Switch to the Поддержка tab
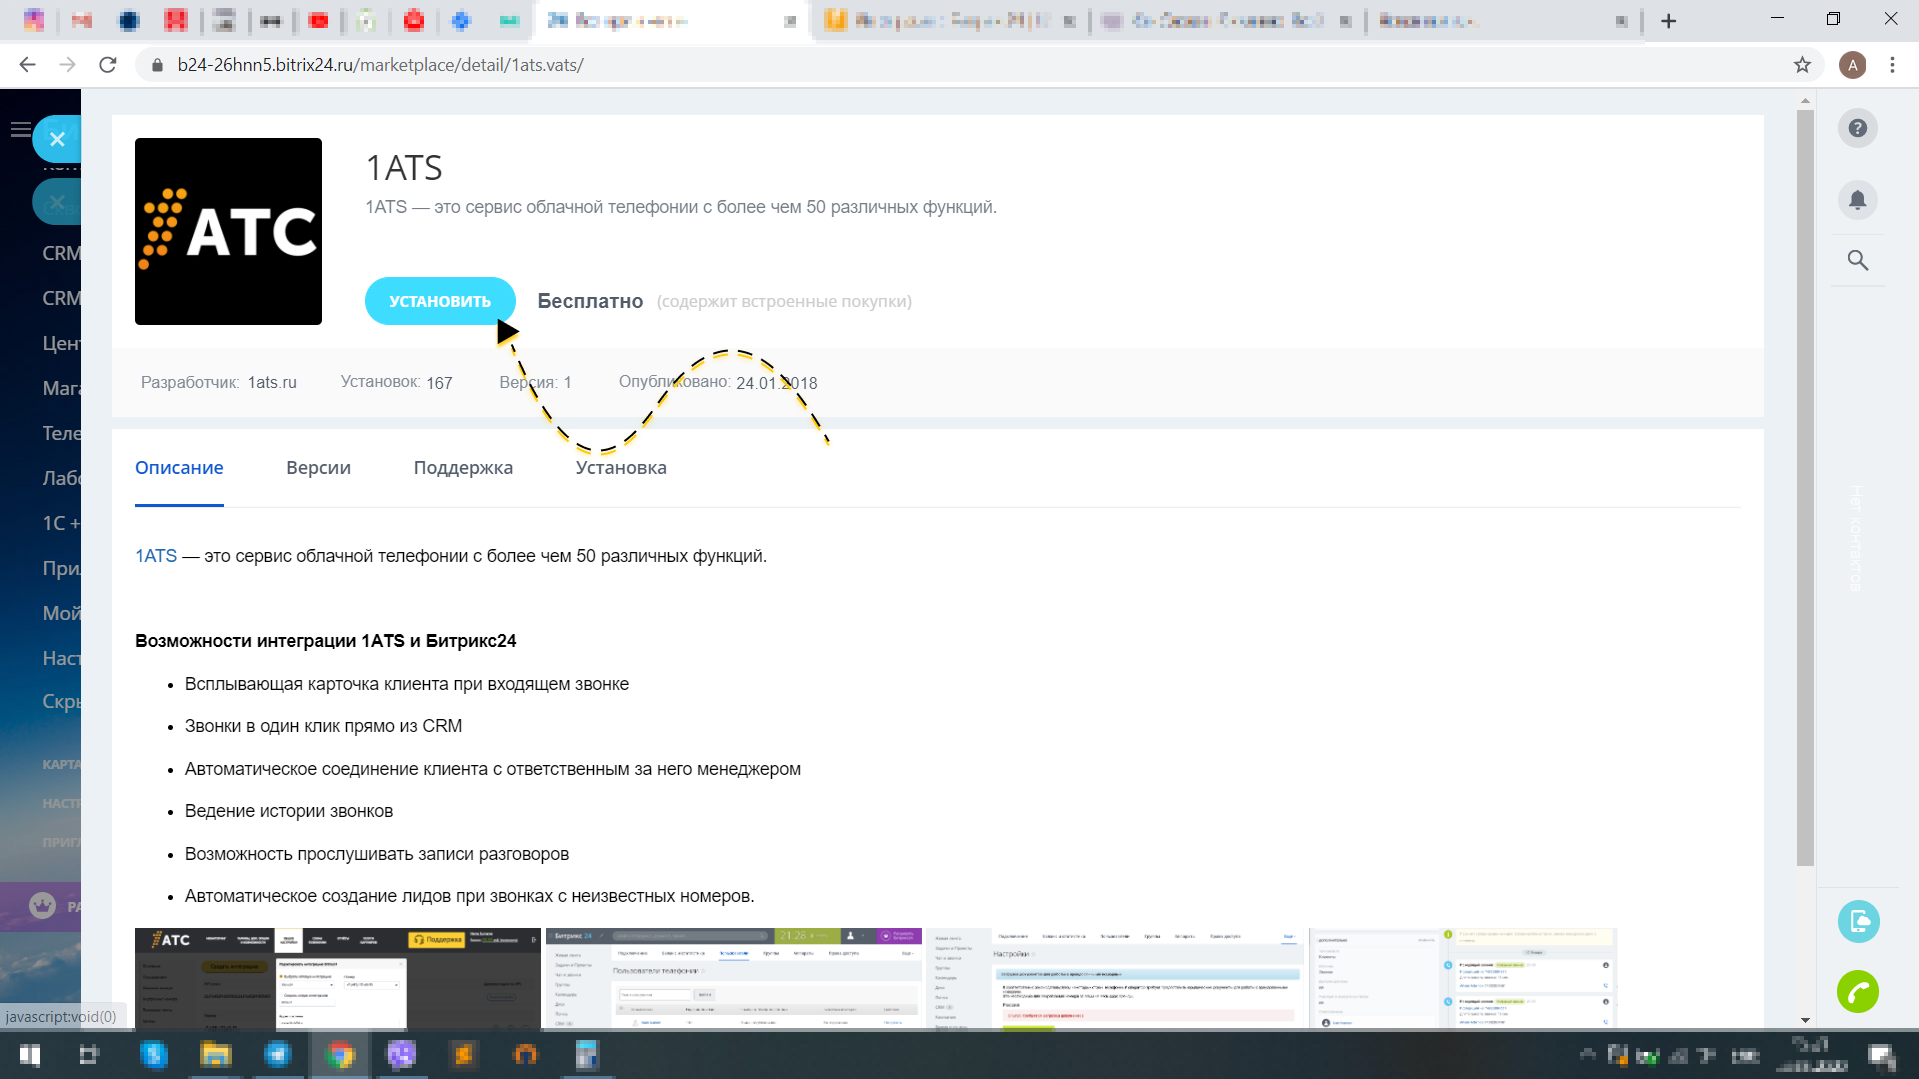This screenshot has height=1079, width=1919. (x=463, y=468)
